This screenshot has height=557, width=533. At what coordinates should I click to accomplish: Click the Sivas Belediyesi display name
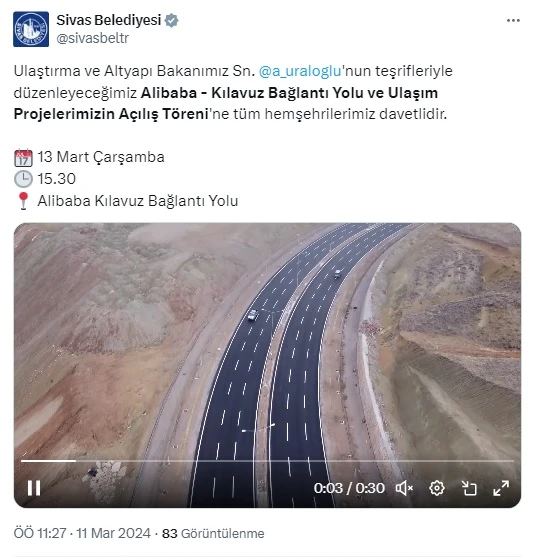(109, 20)
